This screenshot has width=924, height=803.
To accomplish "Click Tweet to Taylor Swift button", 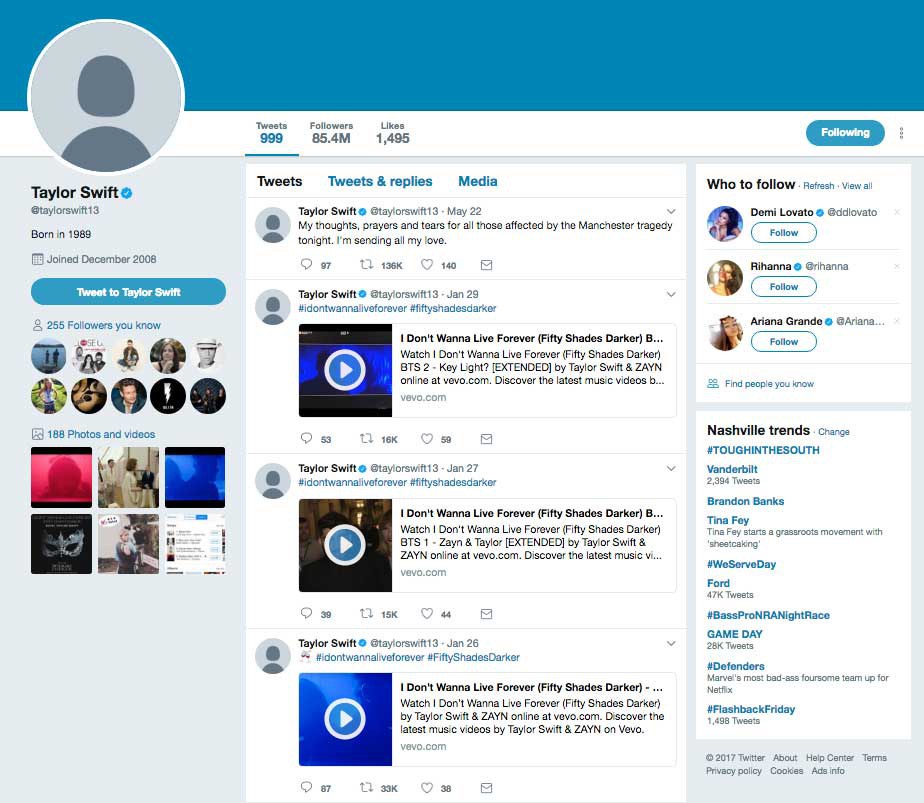I will click(128, 292).
